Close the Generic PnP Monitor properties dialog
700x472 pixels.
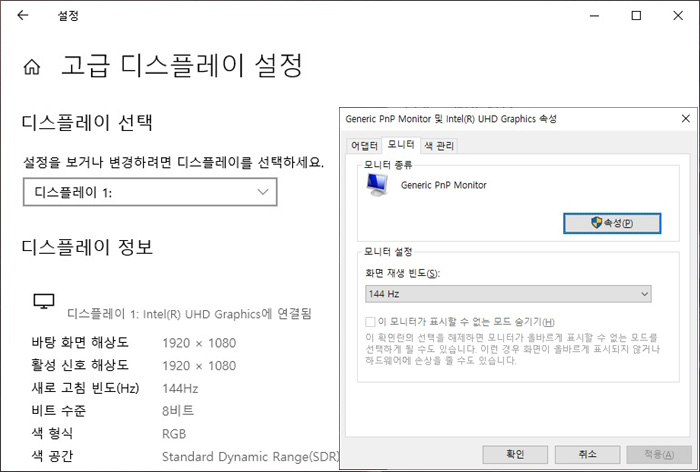[686, 119]
